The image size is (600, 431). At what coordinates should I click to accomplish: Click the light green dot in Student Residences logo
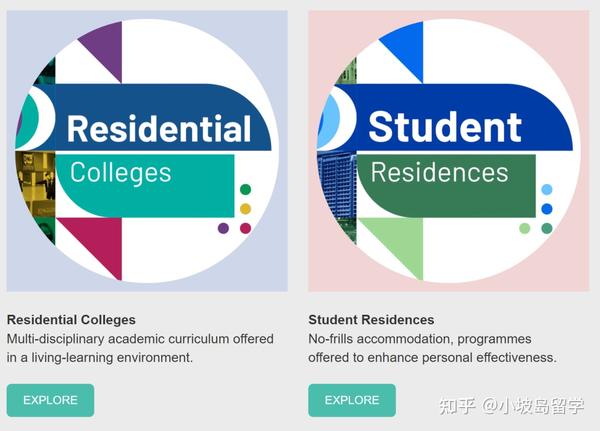coord(525,228)
